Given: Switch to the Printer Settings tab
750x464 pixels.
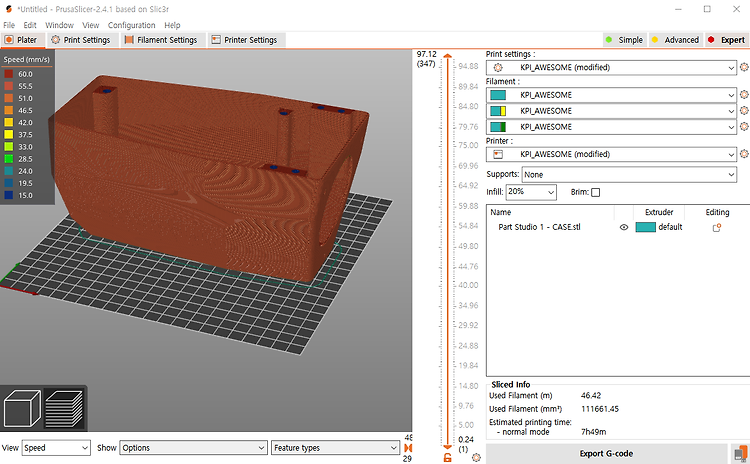Looking at the screenshot, I should click(245, 40).
